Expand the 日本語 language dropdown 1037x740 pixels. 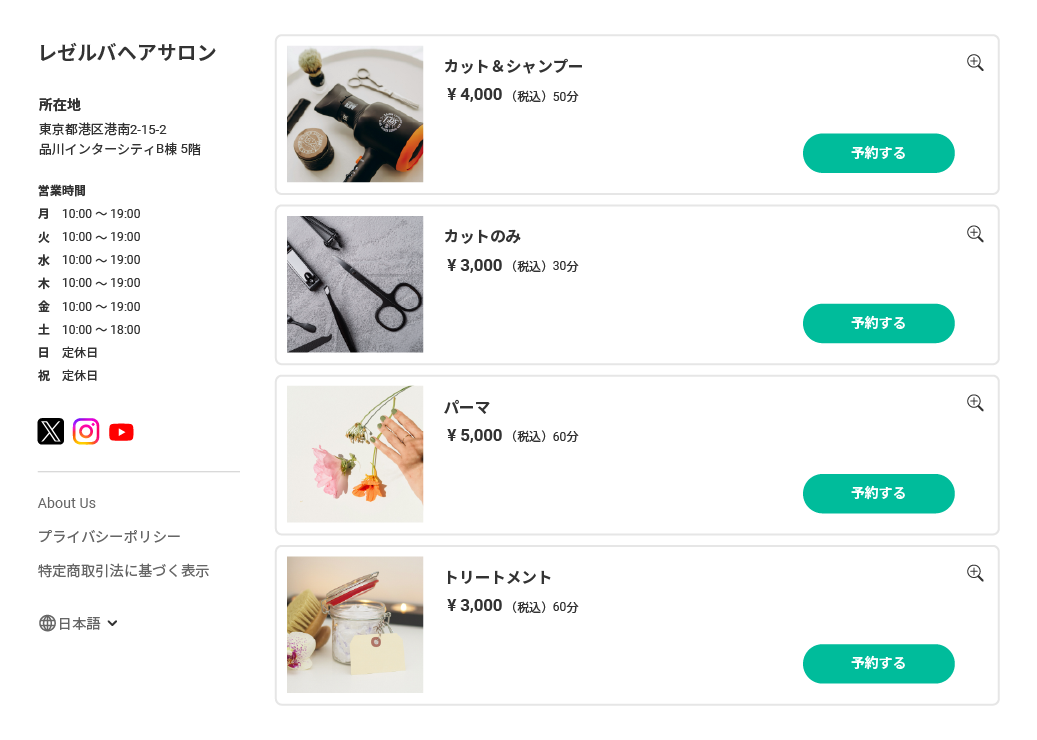112,623
